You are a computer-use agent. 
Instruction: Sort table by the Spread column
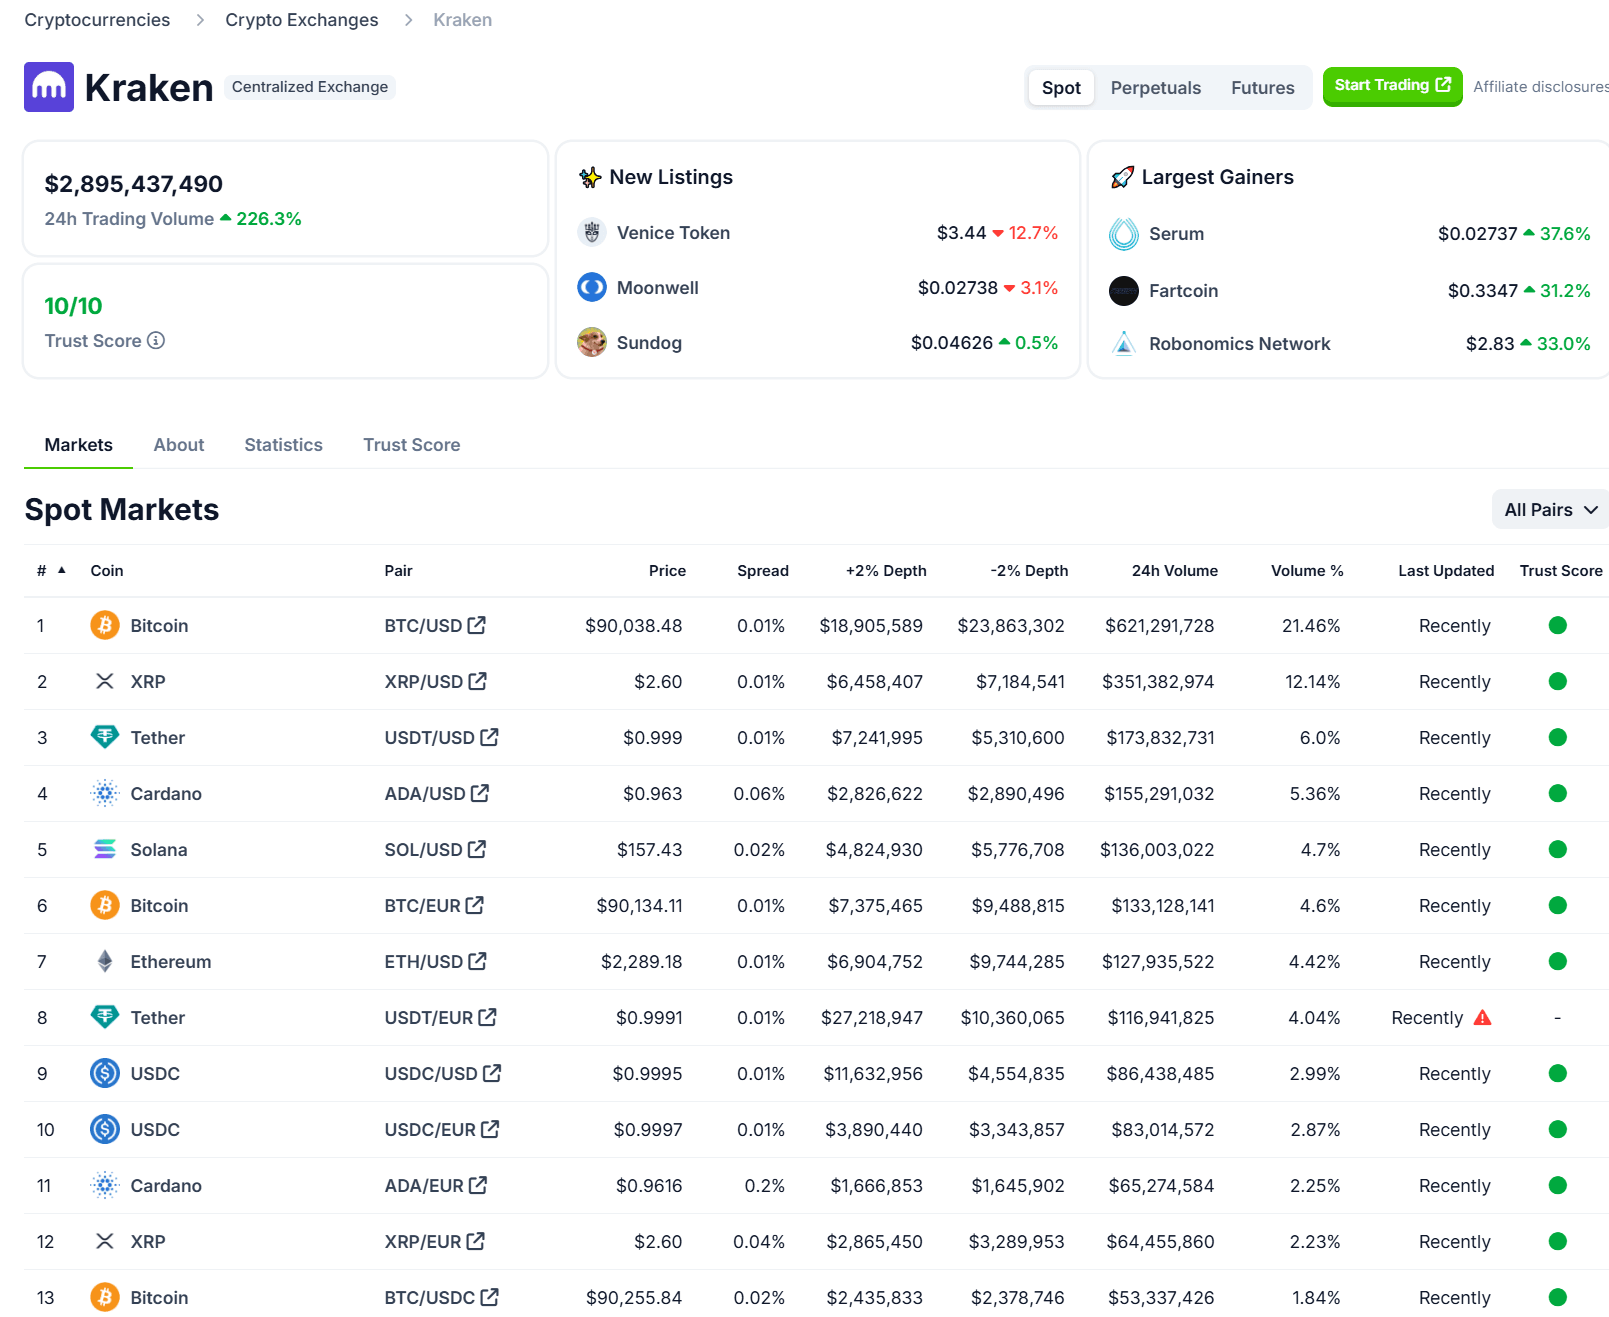coord(763,570)
